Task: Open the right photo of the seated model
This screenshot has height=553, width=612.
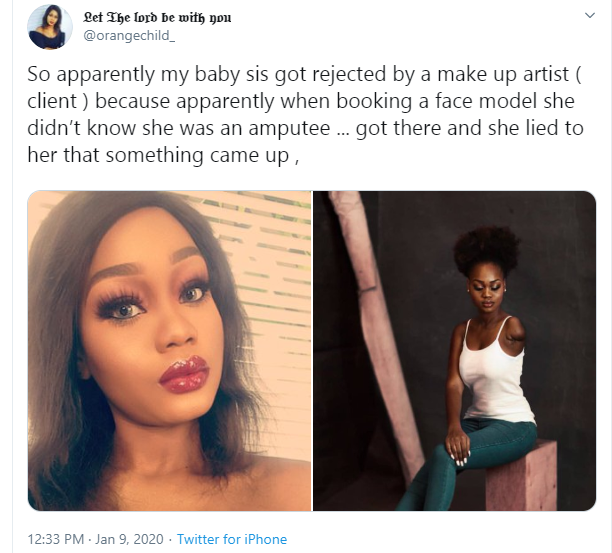Action: [455, 350]
